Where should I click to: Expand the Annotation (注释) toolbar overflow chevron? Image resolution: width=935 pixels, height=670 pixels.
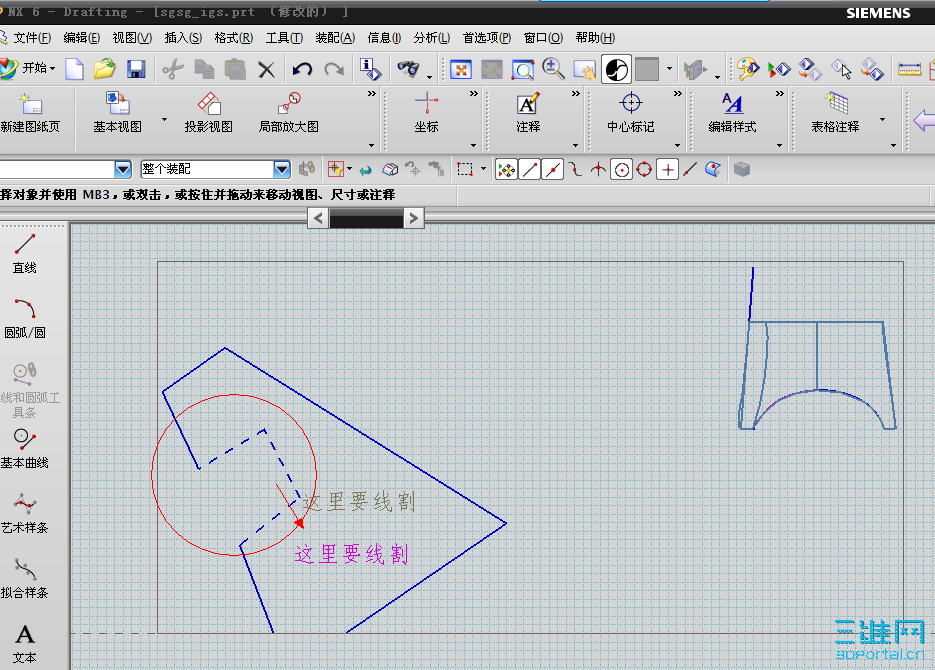(575, 94)
